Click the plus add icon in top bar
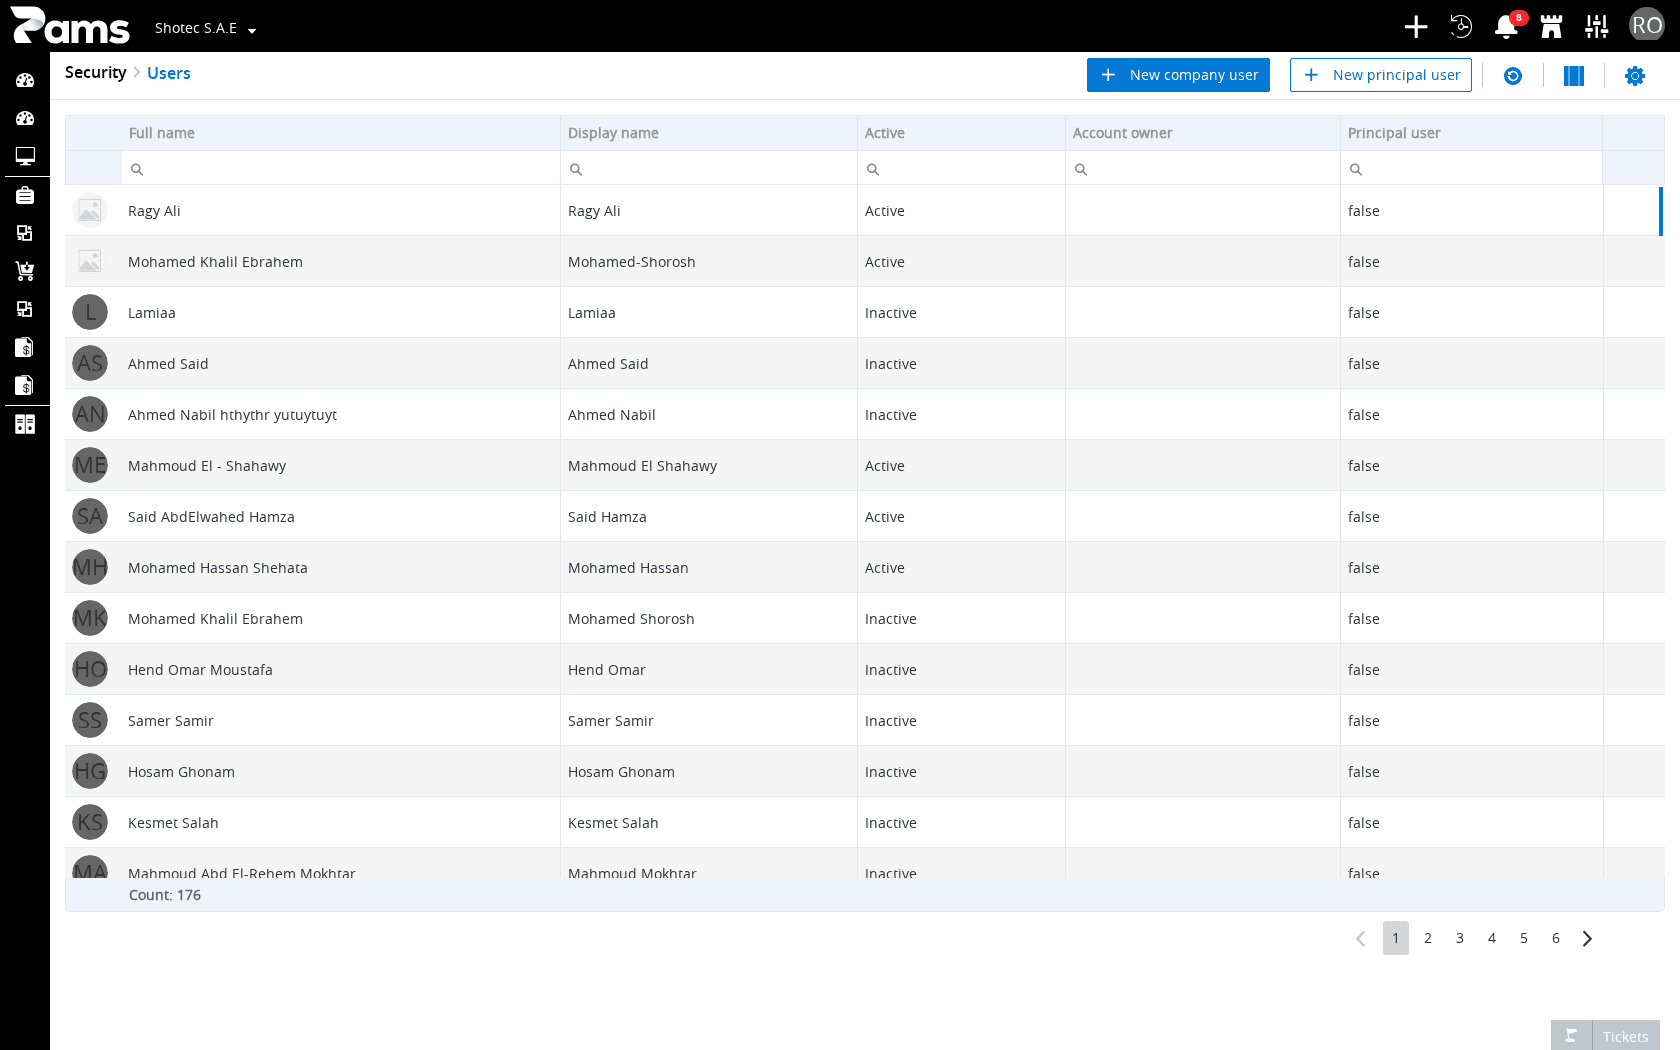 (1415, 27)
